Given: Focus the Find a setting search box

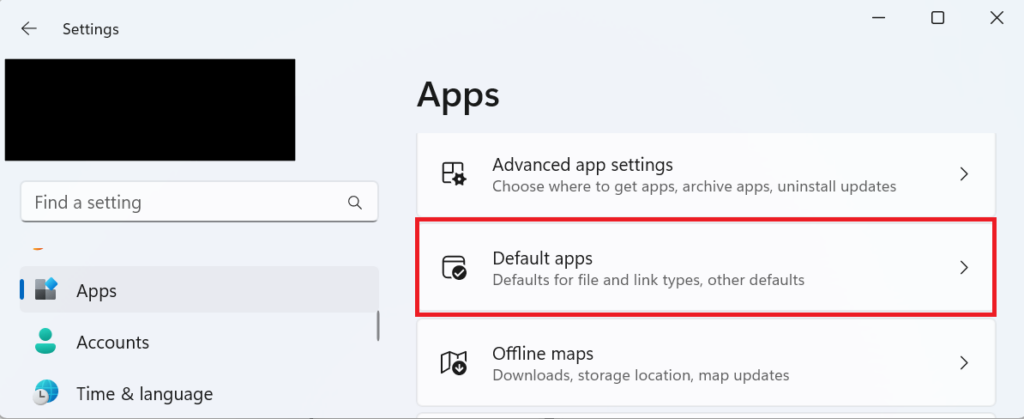Looking at the screenshot, I should point(199,202).
